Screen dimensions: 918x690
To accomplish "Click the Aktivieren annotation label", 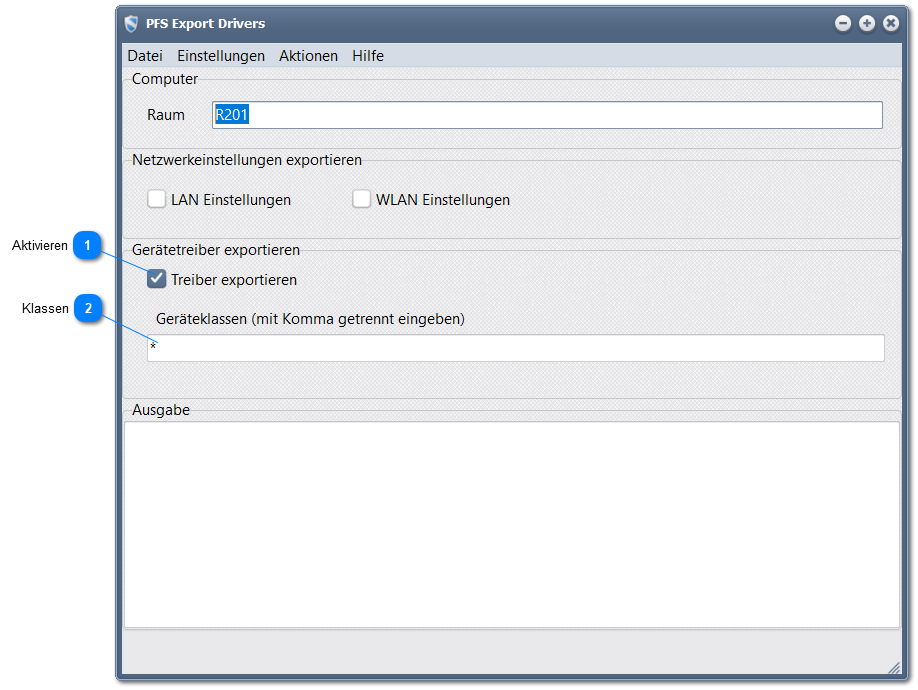I will pos(40,246).
